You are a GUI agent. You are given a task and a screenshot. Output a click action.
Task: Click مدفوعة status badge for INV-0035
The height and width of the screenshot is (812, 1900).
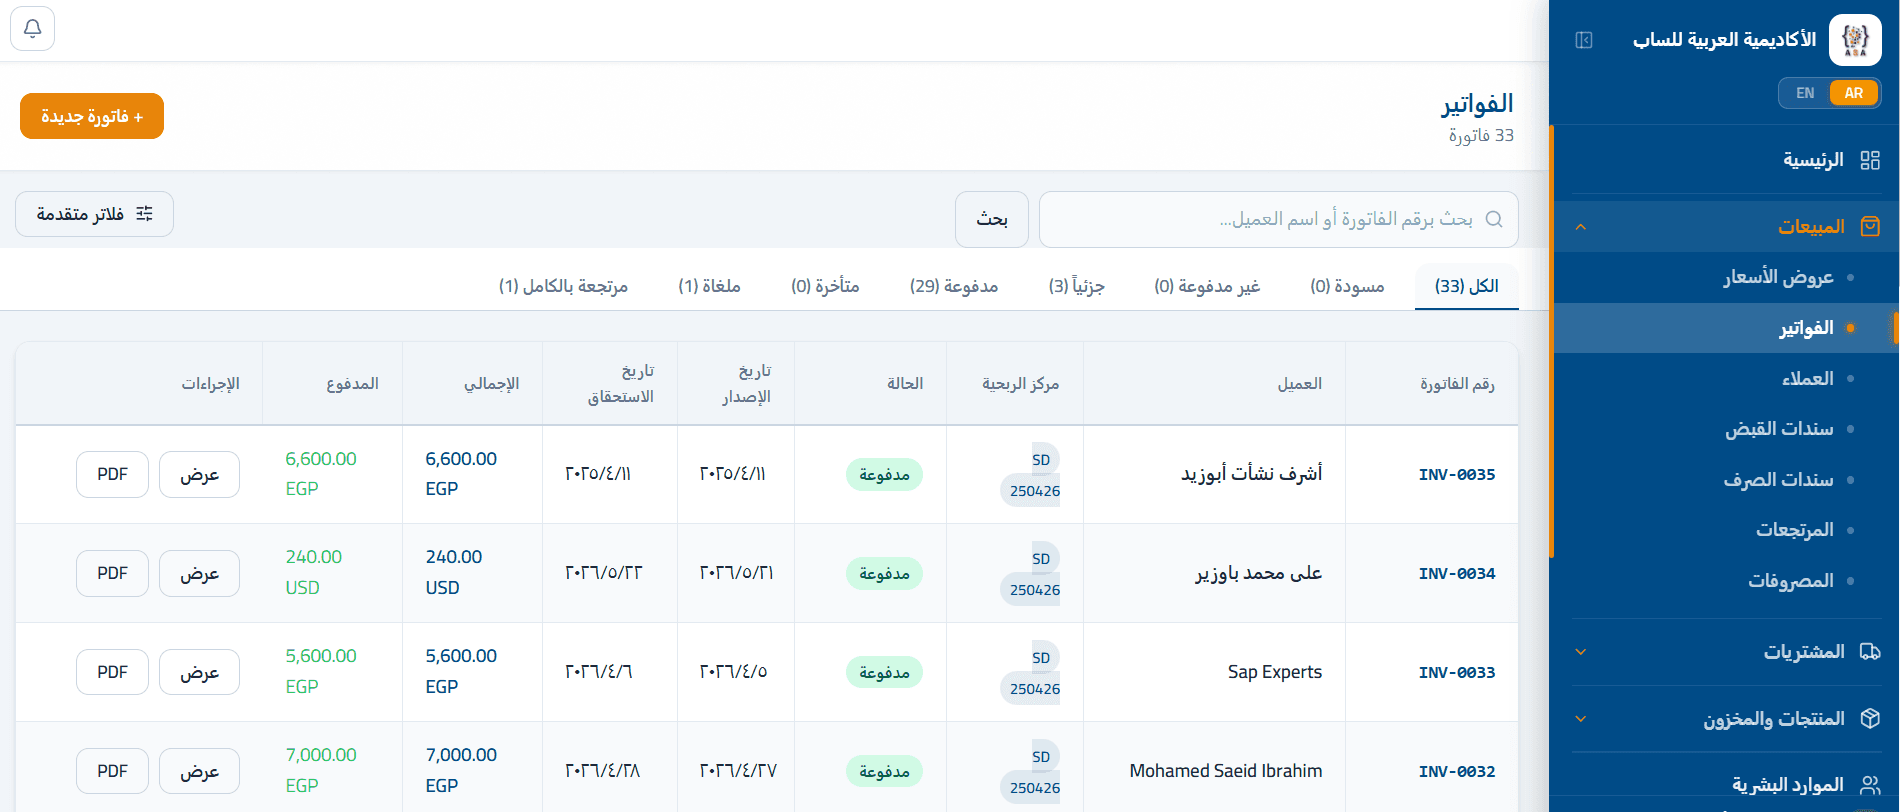(x=884, y=474)
